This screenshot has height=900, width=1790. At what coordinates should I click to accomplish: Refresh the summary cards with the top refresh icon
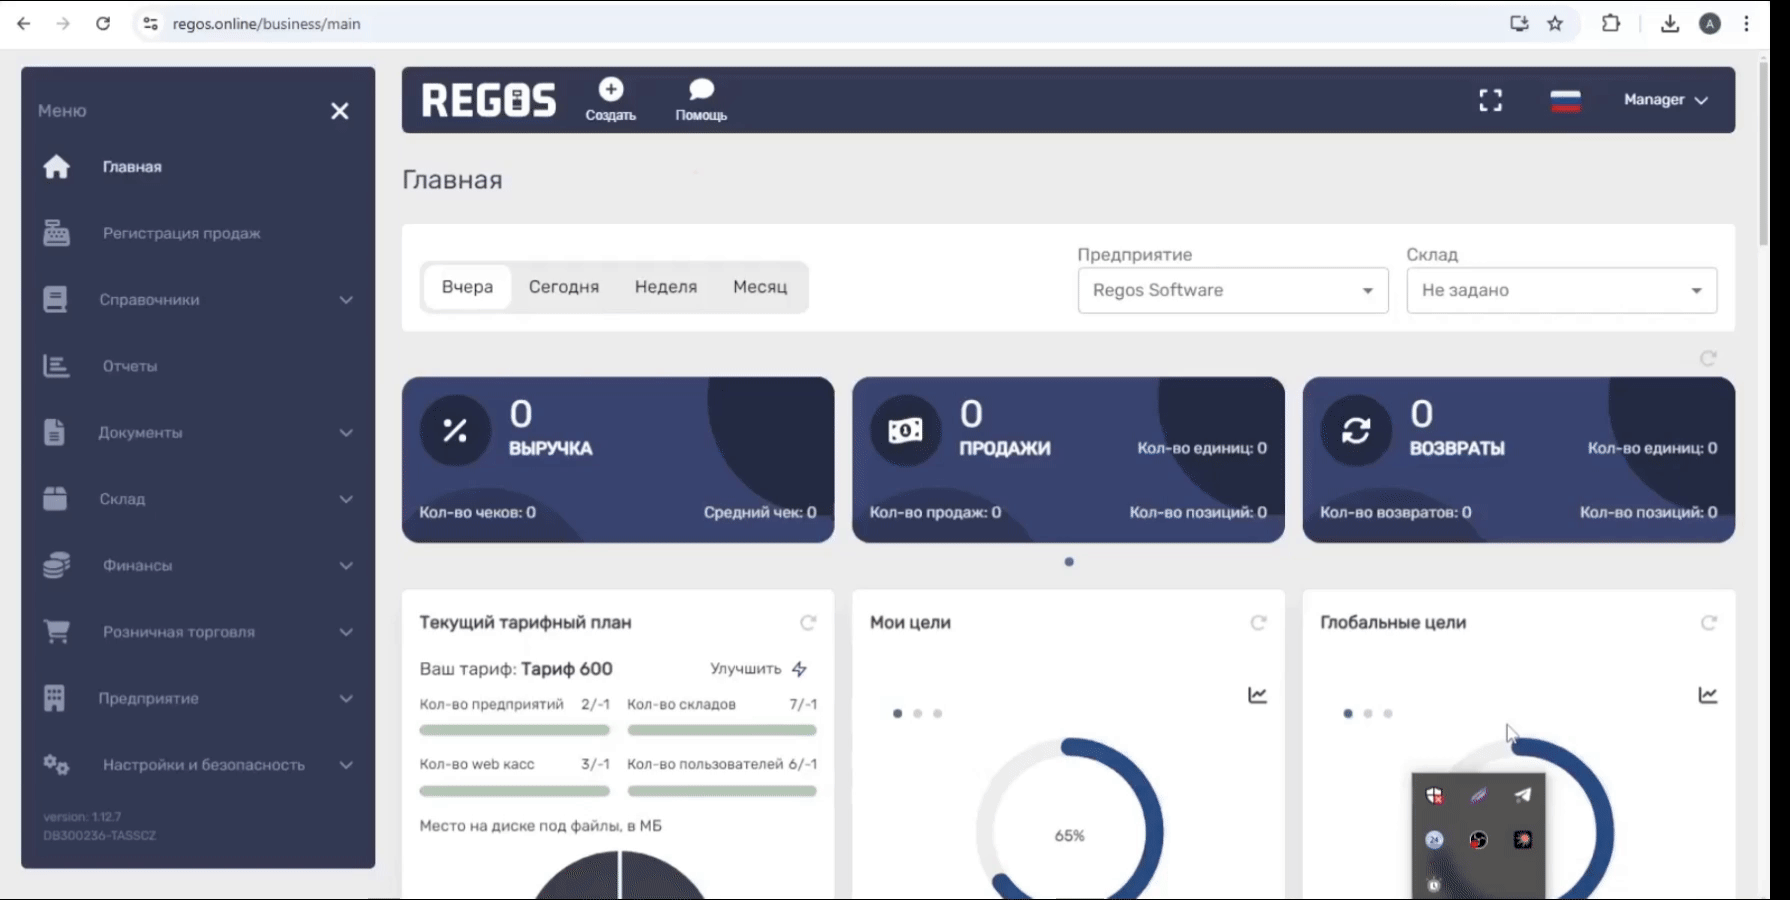tap(1708, 358)
